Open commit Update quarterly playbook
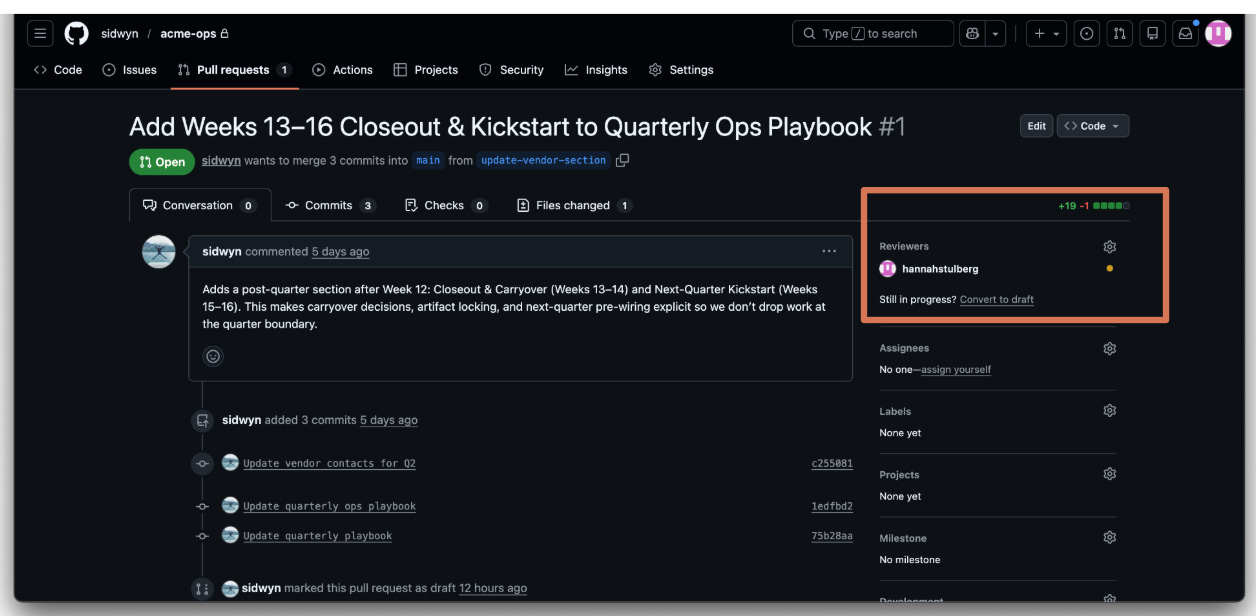 [x=317, y=536]
